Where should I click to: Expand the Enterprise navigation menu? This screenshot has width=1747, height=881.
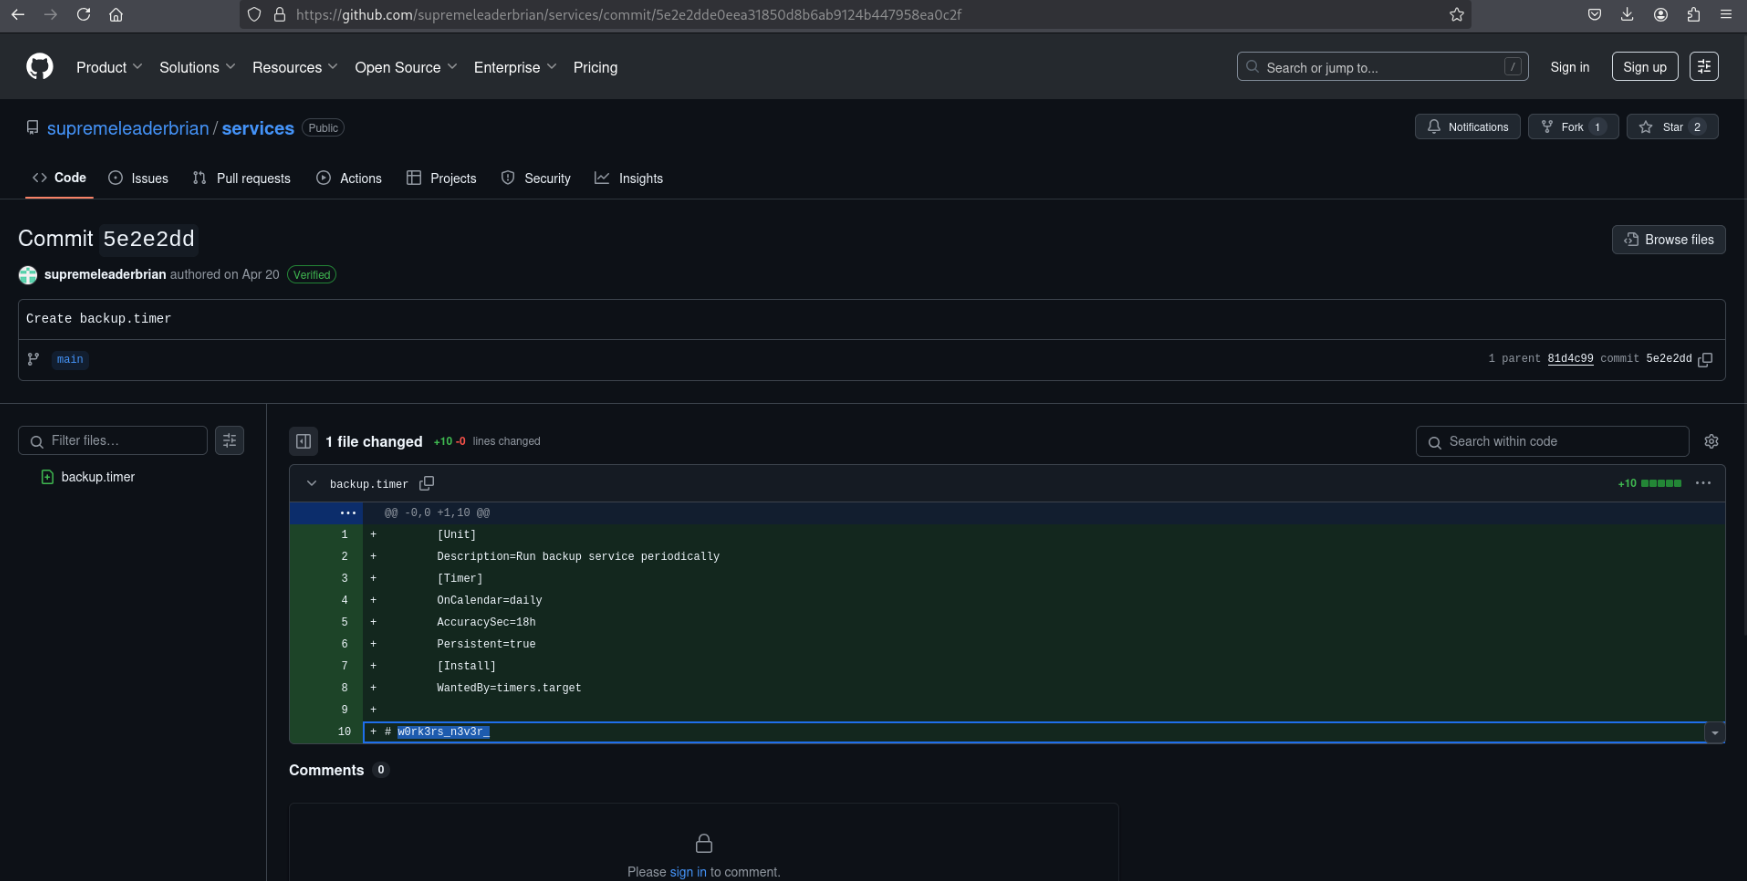click(515, 67)
